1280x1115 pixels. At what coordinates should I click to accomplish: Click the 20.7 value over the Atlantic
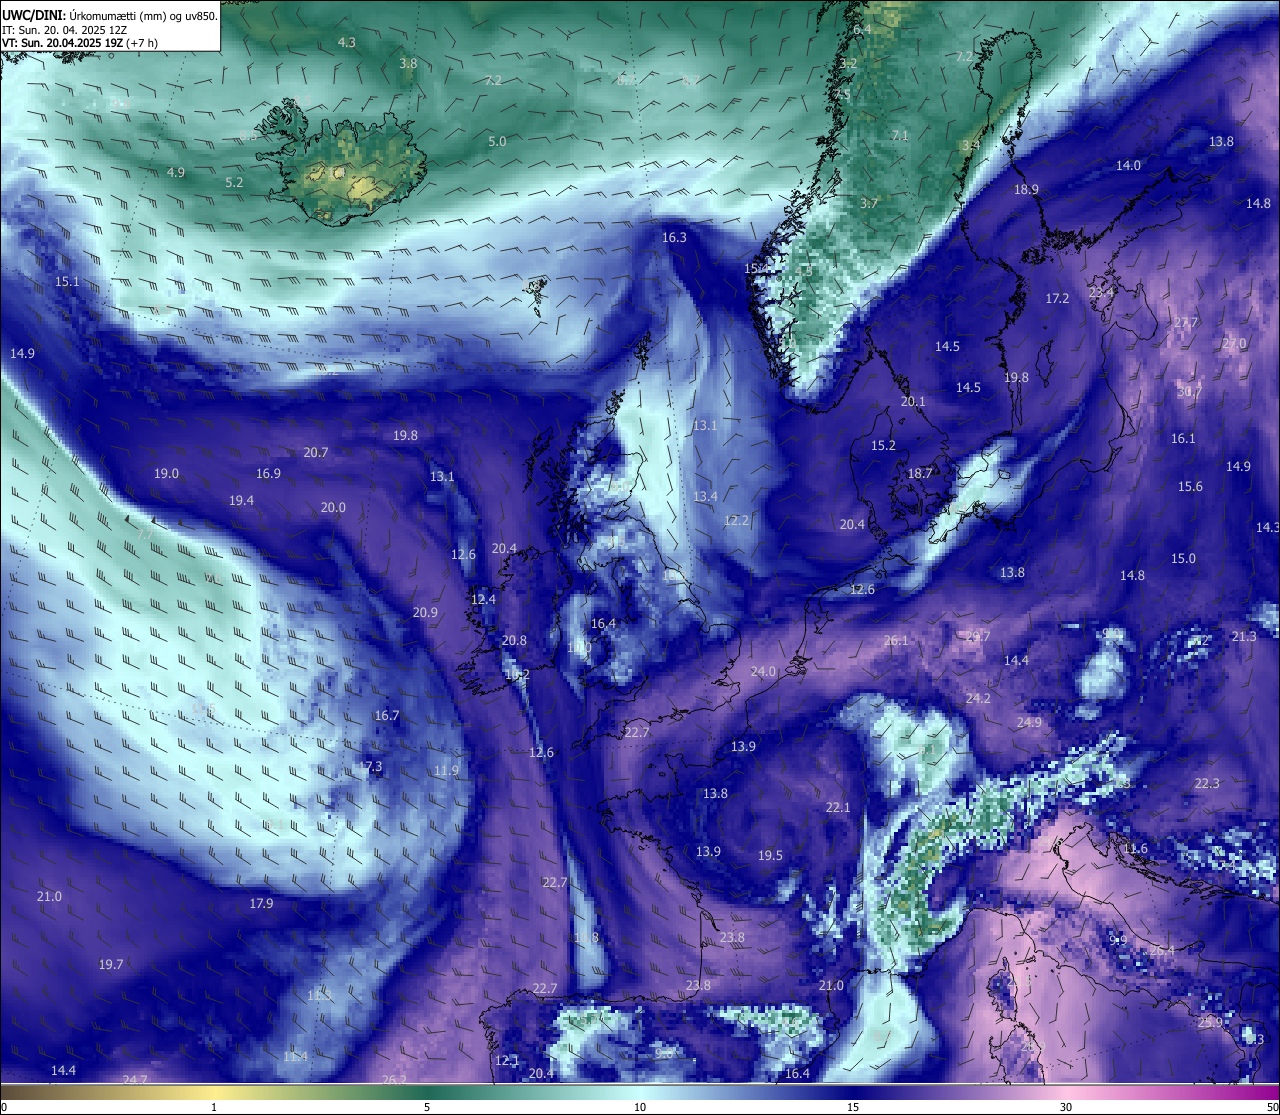pyautogui.click(x=316, y=453)
